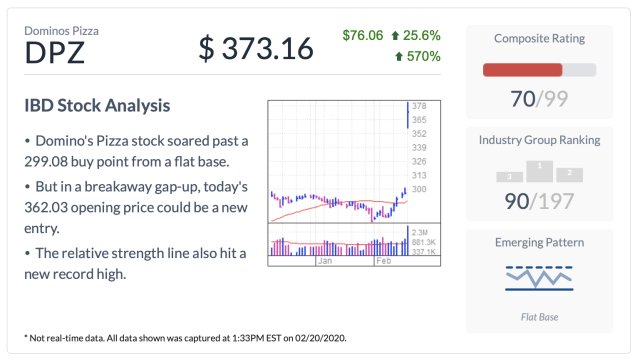Click the Jan marker on chart timeline
This screenshot has height=363, width=640.
(x=325, y=261)
